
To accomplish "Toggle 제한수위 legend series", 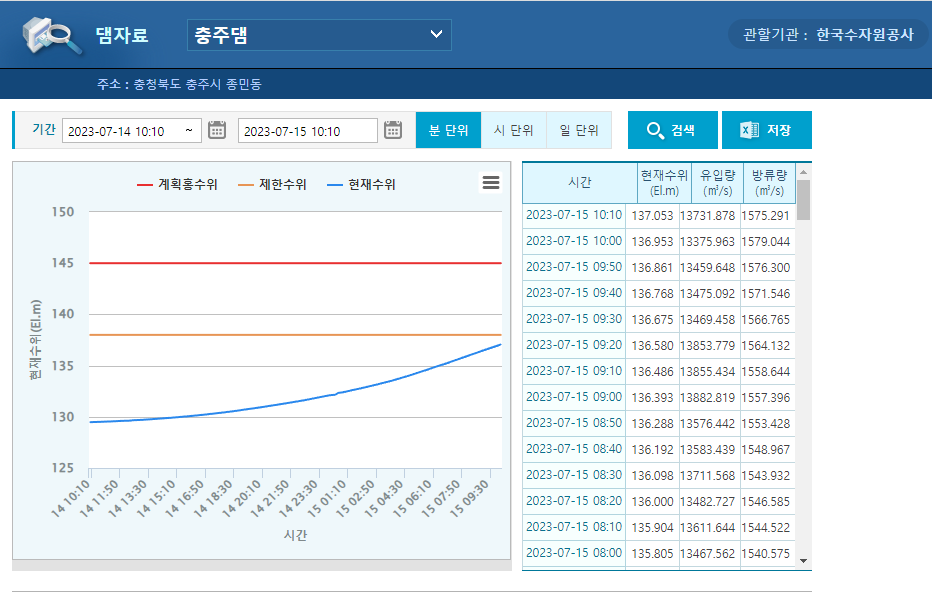I will click(x=272, y=185).
